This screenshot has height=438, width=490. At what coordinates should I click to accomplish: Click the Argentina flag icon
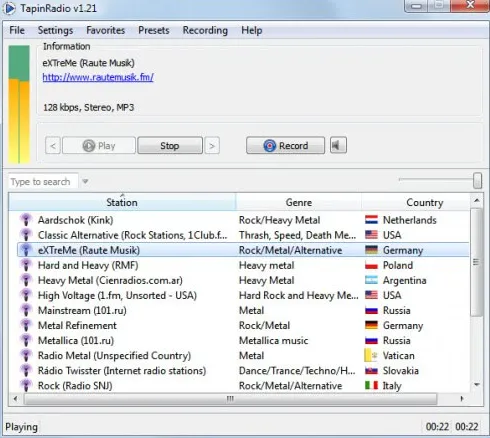[x=371, y=280]
